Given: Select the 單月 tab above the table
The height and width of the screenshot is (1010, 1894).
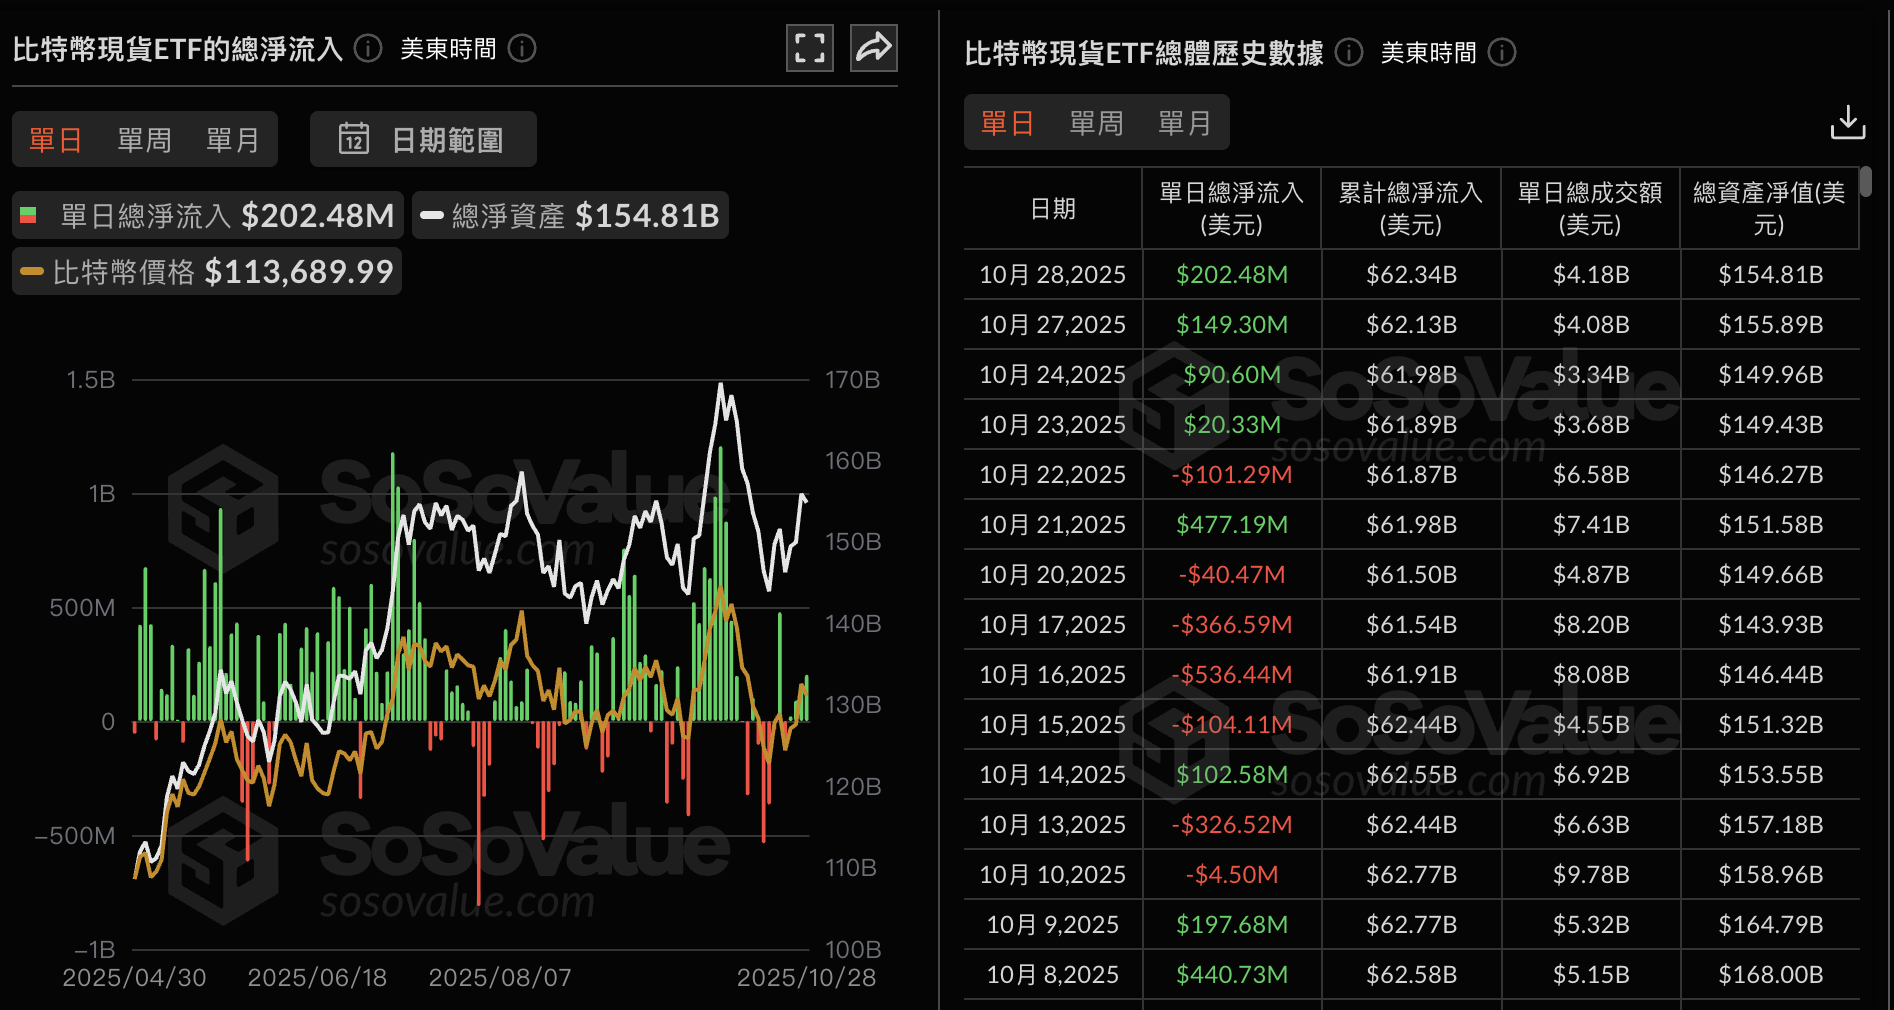Looking at the screenshot, I should pyautogui.click(x=1185, y=122).
